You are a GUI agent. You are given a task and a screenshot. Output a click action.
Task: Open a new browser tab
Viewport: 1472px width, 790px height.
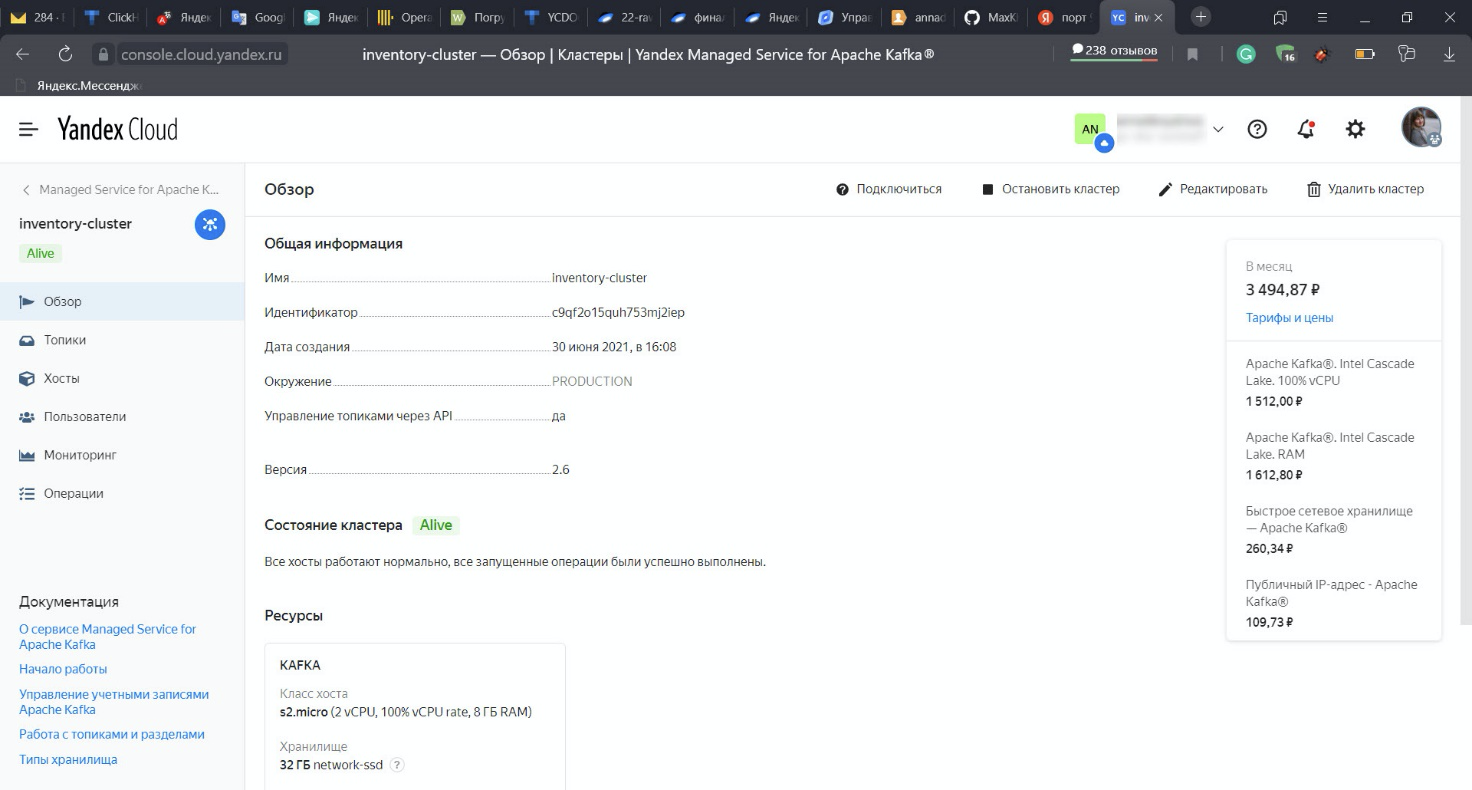pyautogui.click(x=1201, y=17)
